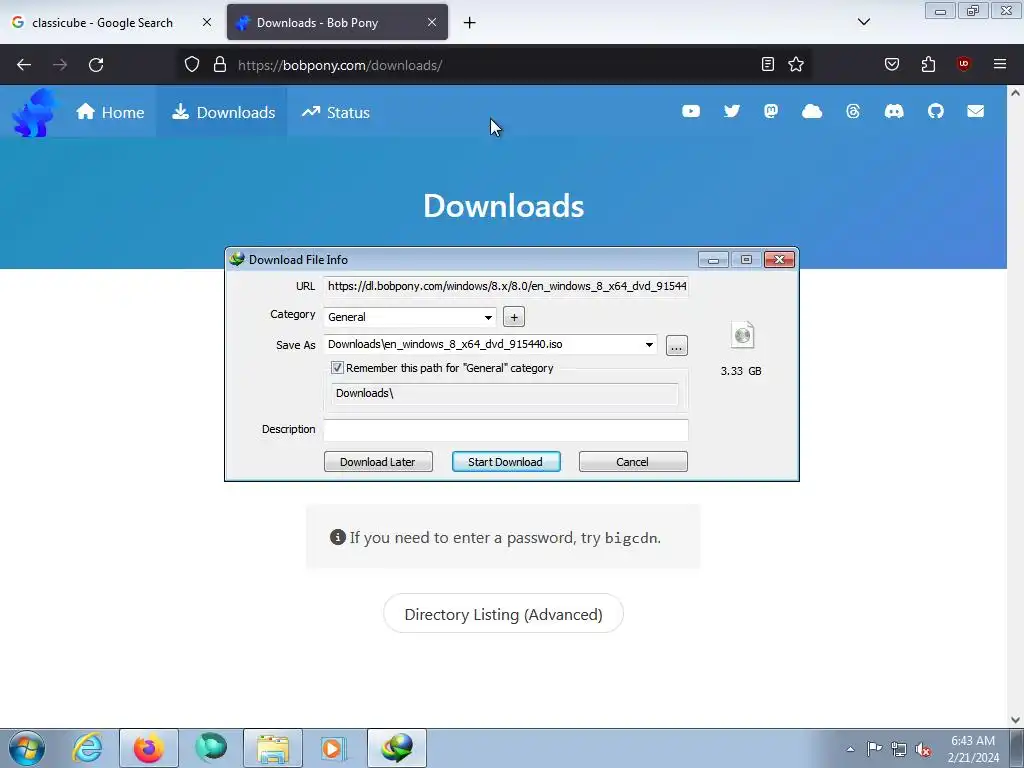The image size is (1024, 768).
Task: Click the green globe taskbar icon
Action: [x=211, y=748]
